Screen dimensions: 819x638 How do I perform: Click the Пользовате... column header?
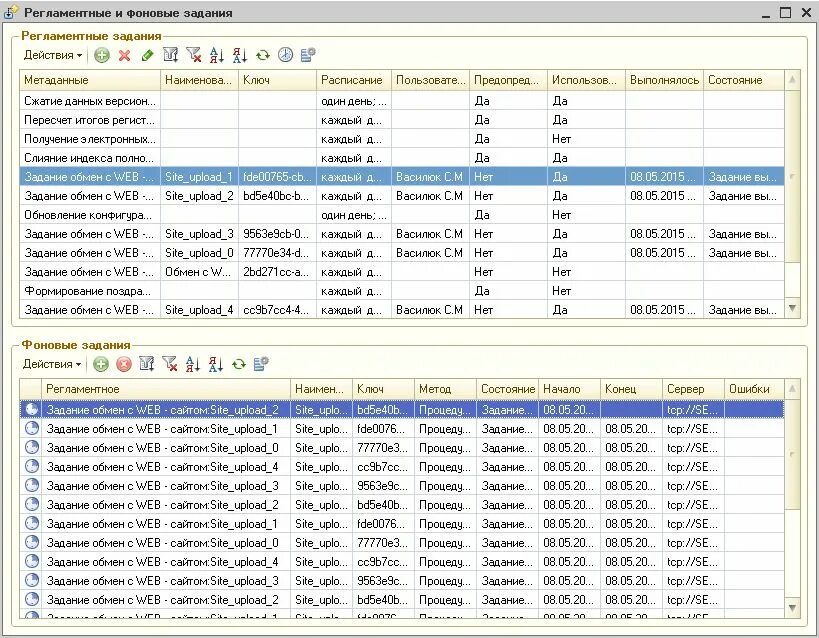pyautogui.click(x=430, y=80)
